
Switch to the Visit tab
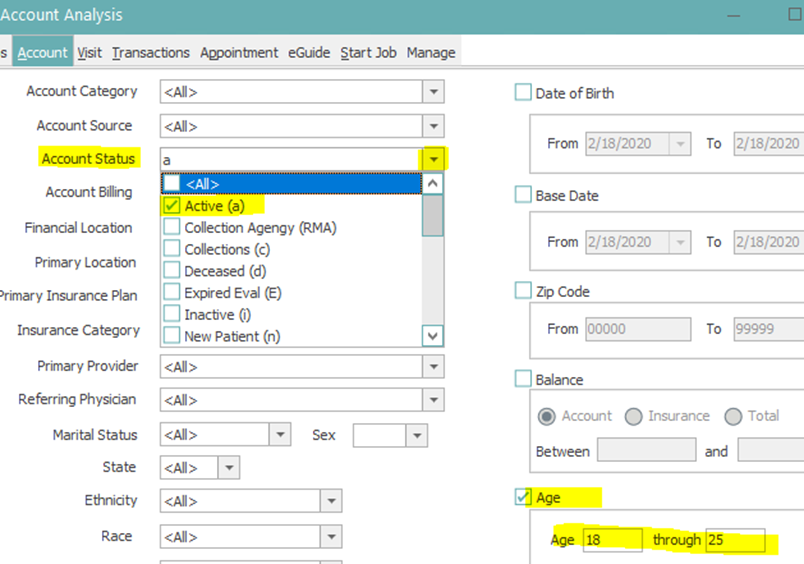pyautogui.click(x=89, y=52)
